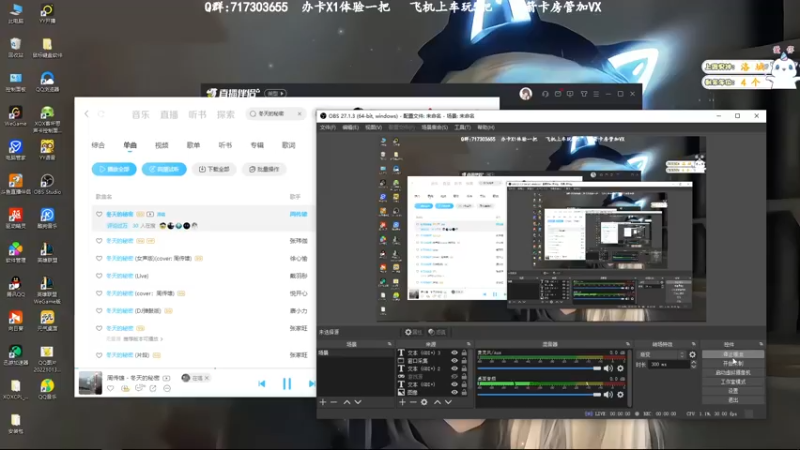The height and width of the screenshot is (450, 800).
Task: Go back with music player back arrow
Action: coord(86,113)
